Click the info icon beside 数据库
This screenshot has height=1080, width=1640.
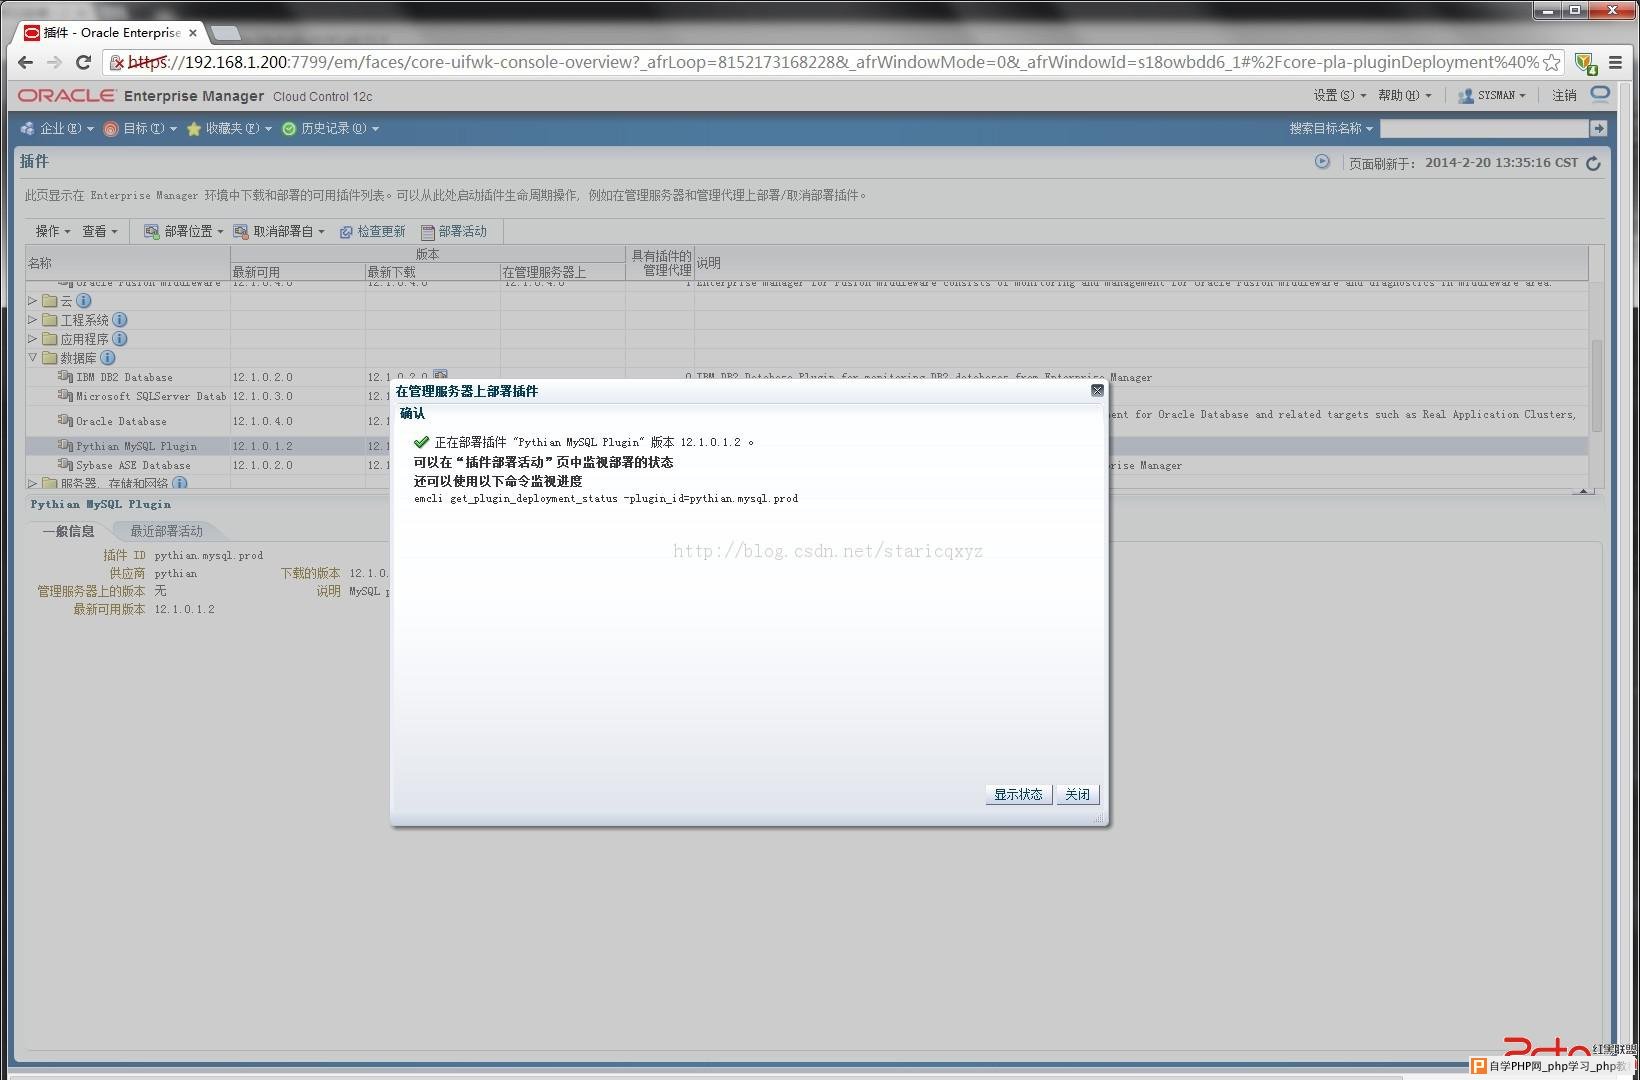click(x=108, y=358)
